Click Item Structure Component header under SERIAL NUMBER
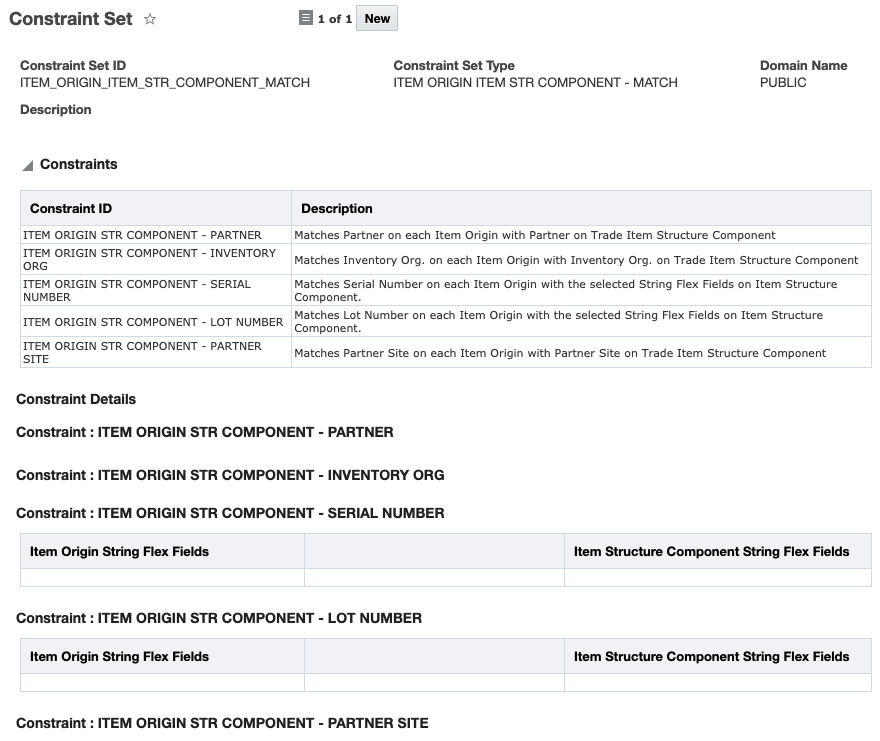 (711, 551)
